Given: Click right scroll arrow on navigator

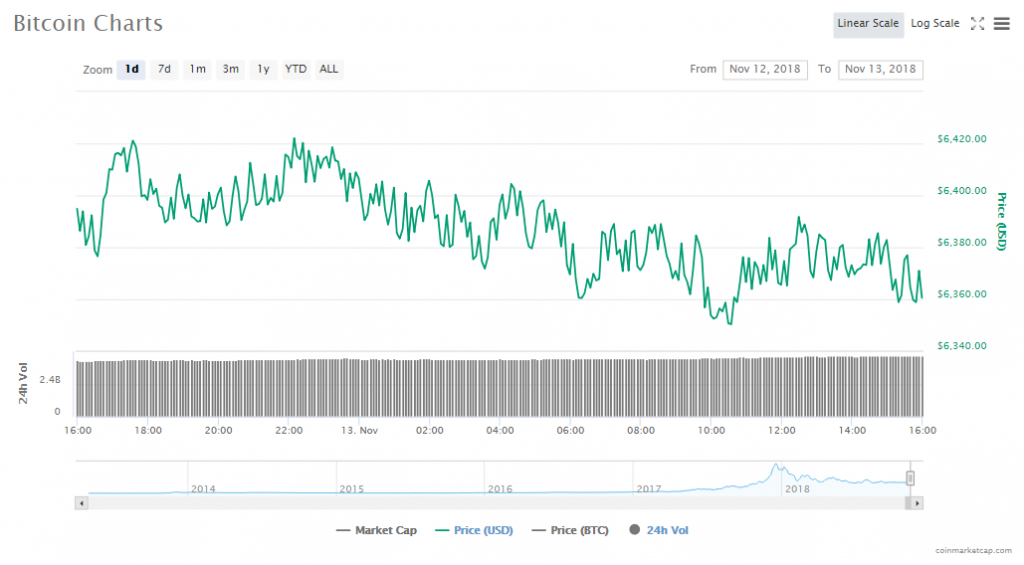Looking at the screenshot, I should 917,504.
